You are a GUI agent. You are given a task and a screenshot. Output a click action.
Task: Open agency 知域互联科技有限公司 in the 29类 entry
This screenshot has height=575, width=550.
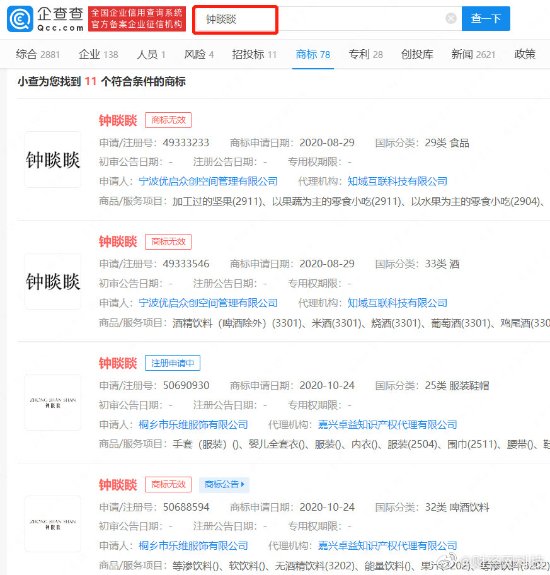coord(397,181)
